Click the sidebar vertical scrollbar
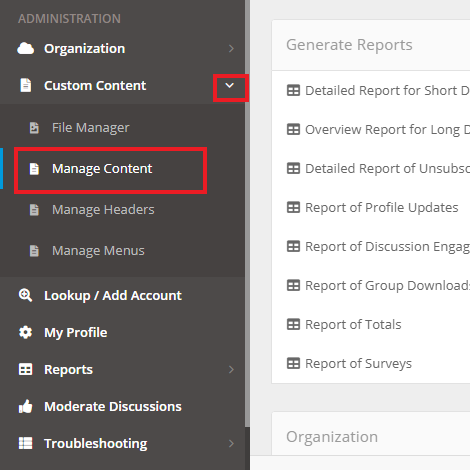The image size is (470, 470). coord(247,213)
